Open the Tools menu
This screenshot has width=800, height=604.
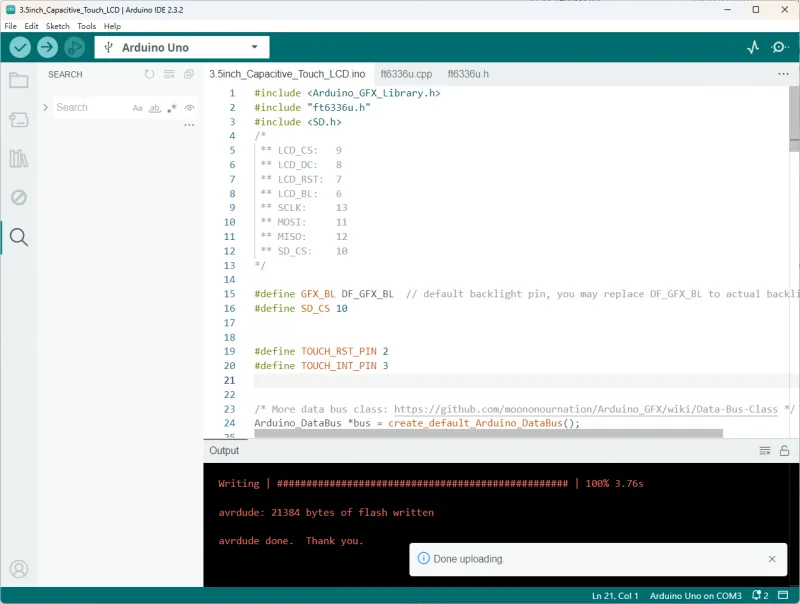tap(86, 26)
